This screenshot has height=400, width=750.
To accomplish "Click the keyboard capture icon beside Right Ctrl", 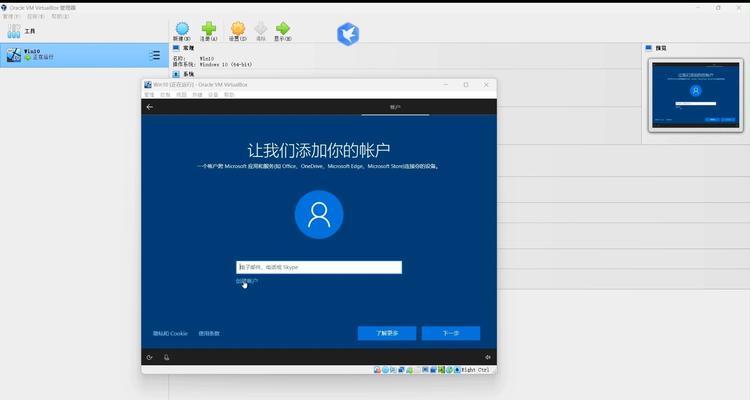I will pos(458,370).
